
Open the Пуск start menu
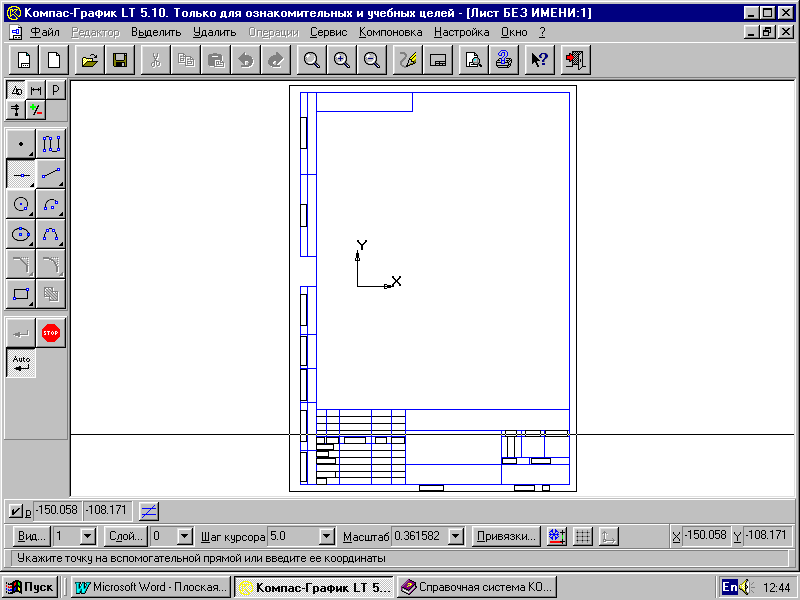pyautogui.click(x=30, y=587)
